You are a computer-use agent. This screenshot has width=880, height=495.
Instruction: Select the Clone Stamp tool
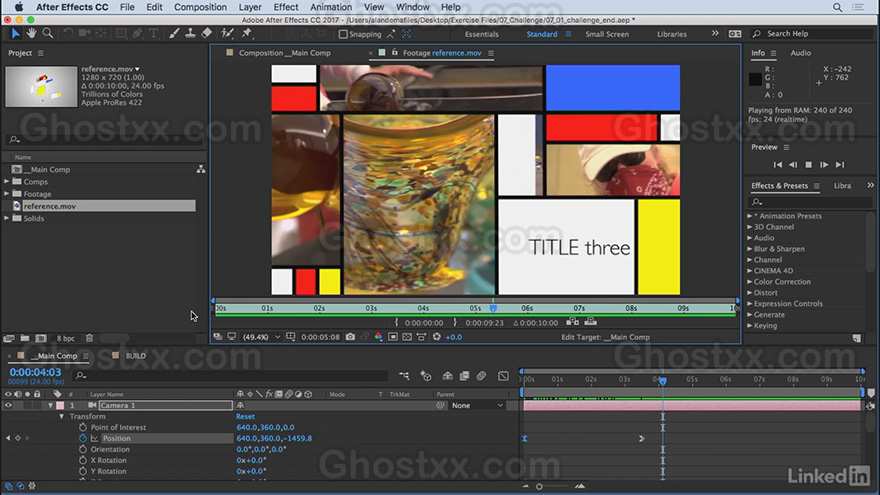coord(190,34)
